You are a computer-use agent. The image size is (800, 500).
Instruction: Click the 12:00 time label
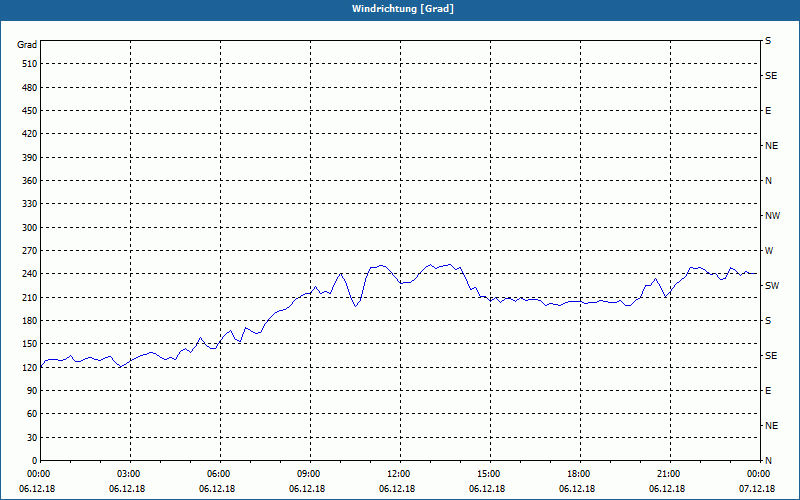click(401, 474)
